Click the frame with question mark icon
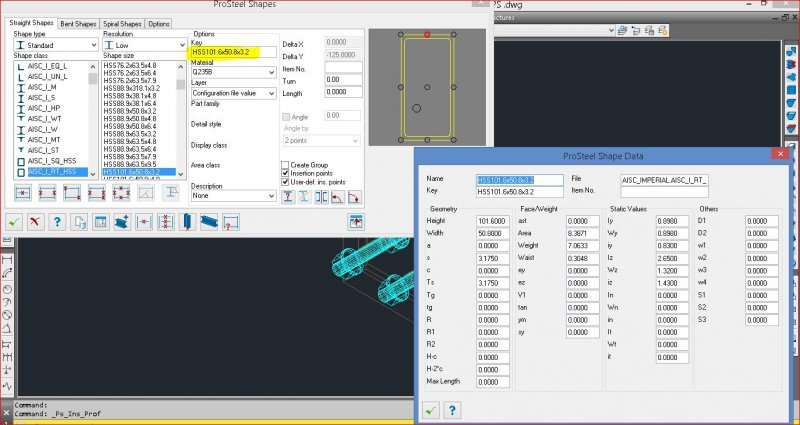The width and height of the screenshot is (800, 425). (231, 222)
